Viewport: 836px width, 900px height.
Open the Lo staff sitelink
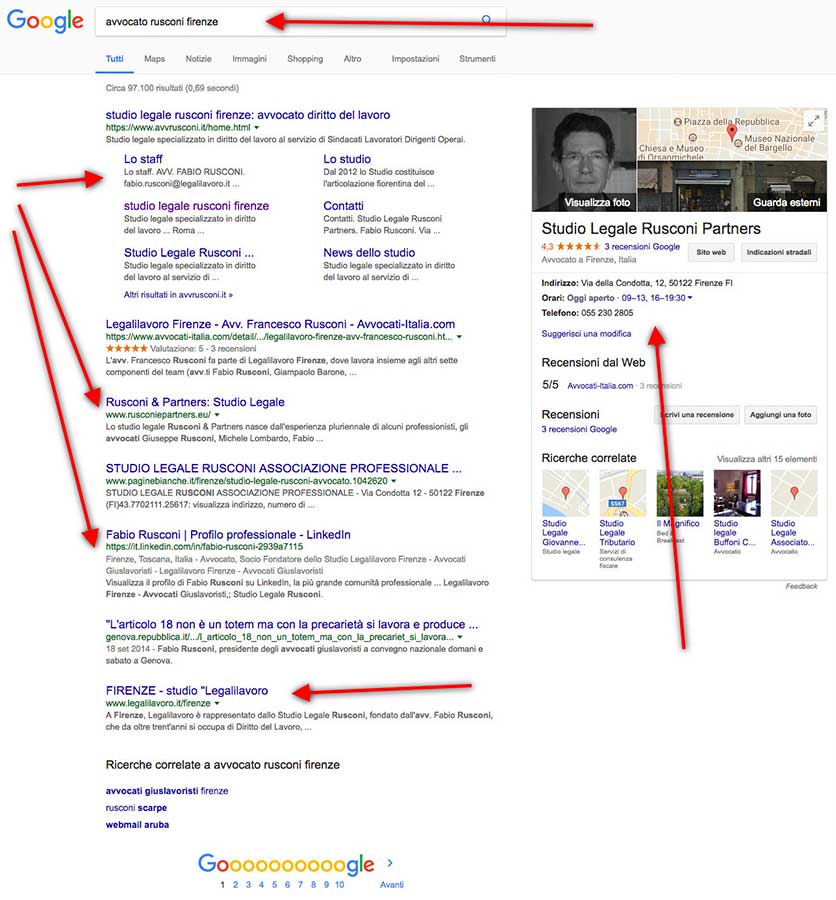[143, 159]
